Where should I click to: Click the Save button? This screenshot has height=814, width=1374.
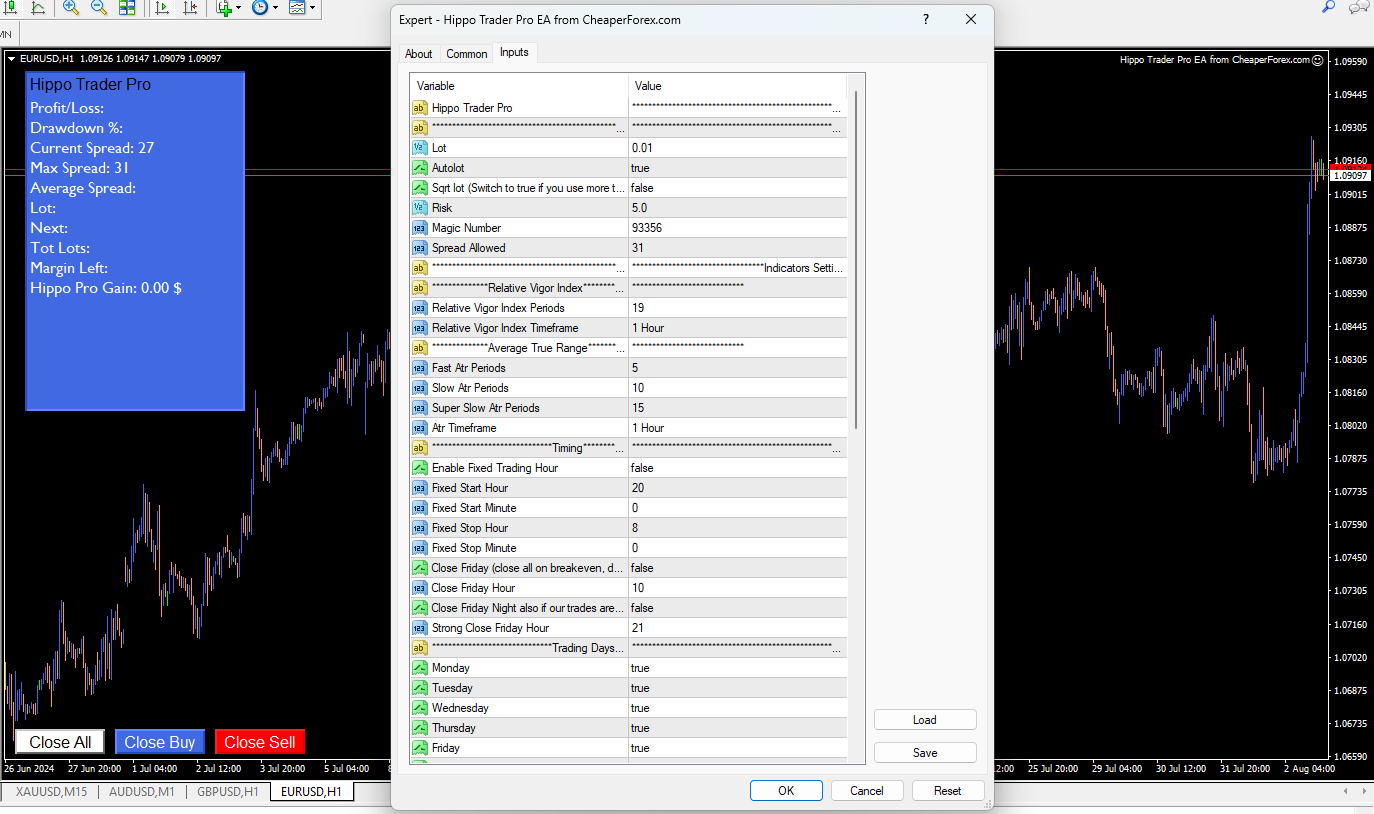pos(925,753)
